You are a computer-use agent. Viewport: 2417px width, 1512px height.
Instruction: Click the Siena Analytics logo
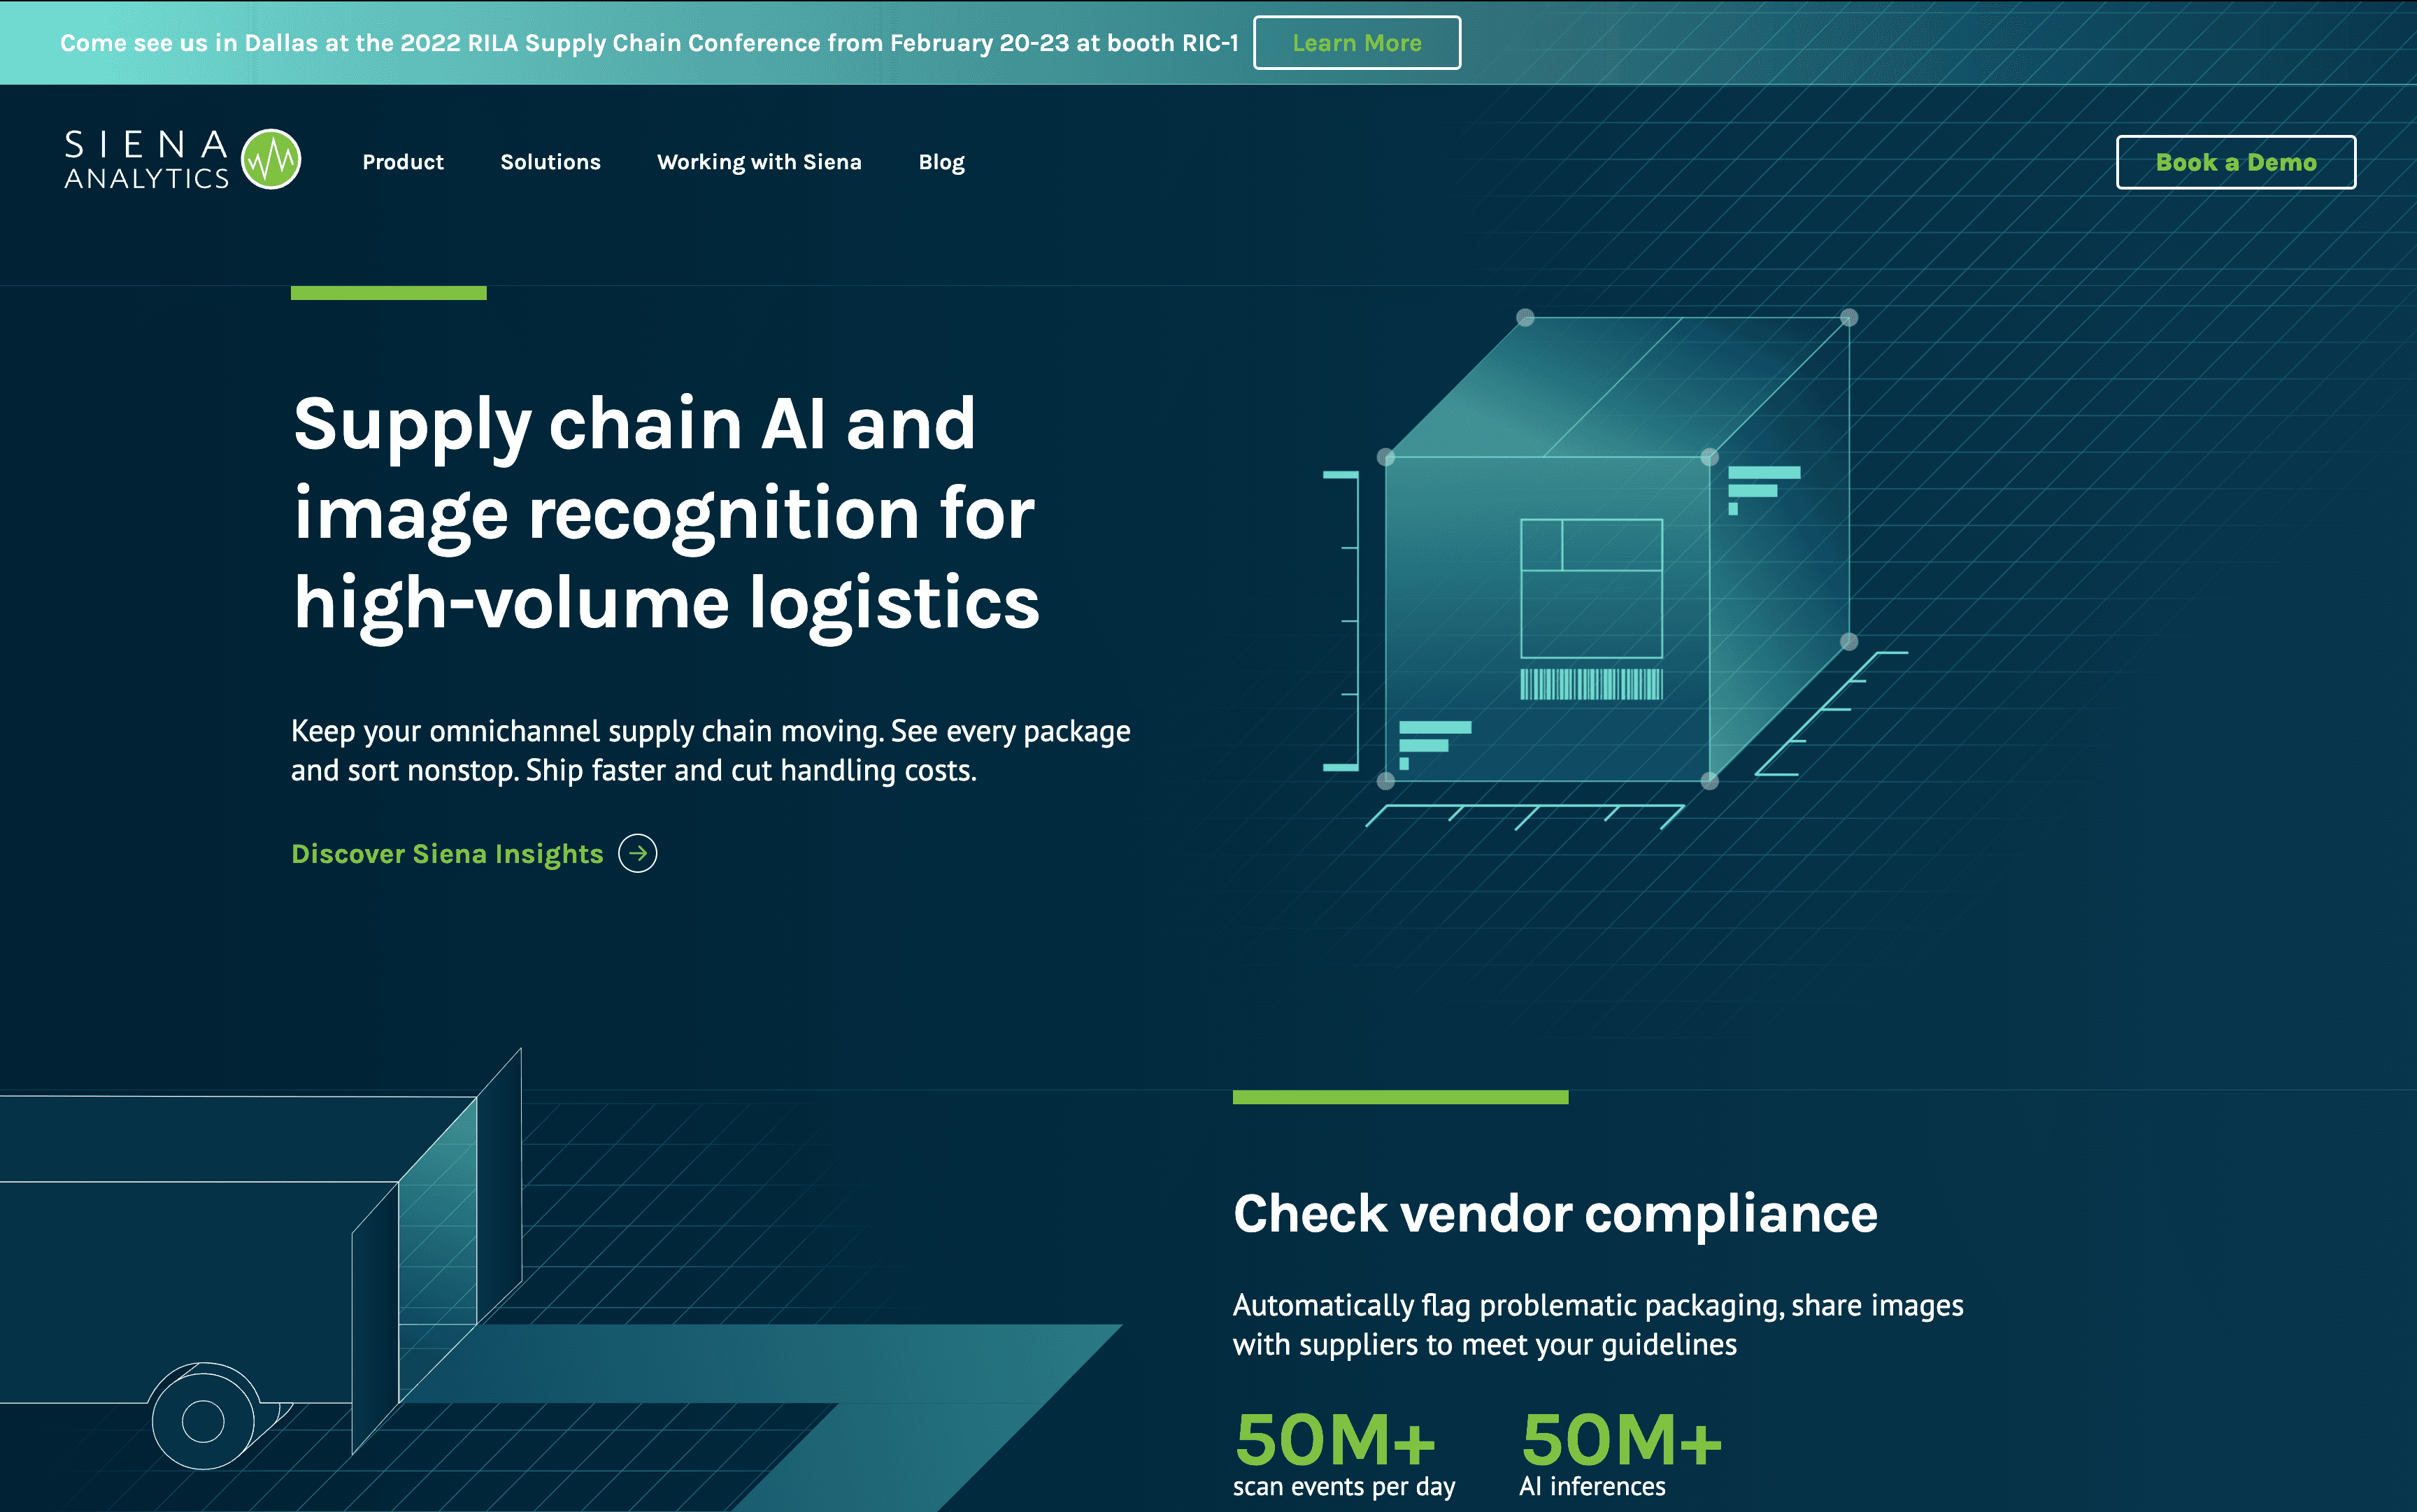pyautogui.click(x=182, y=159)
